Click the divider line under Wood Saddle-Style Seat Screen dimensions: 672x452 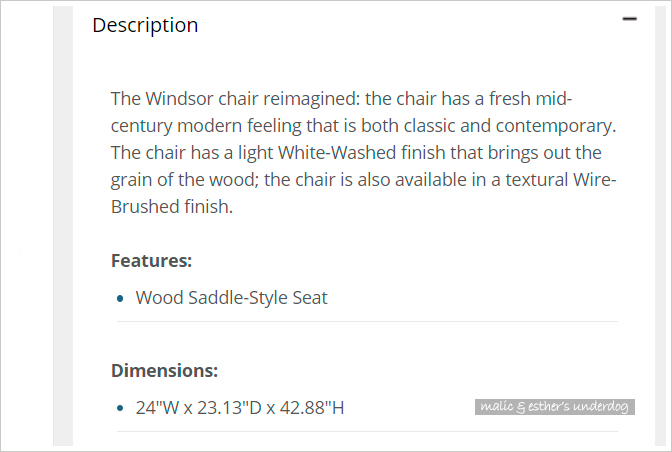[367, 321]
